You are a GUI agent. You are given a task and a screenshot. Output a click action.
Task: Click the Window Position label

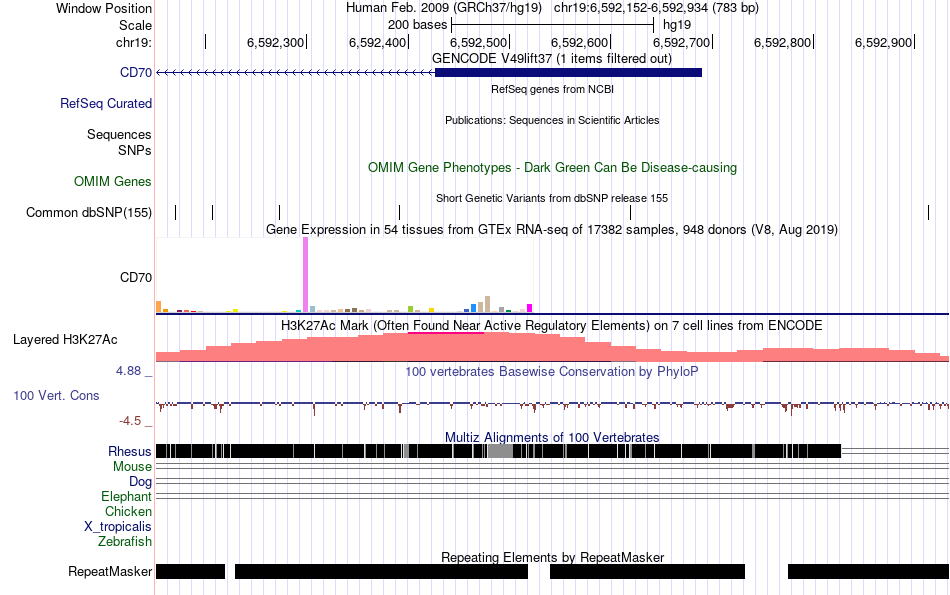coord(104,8)
